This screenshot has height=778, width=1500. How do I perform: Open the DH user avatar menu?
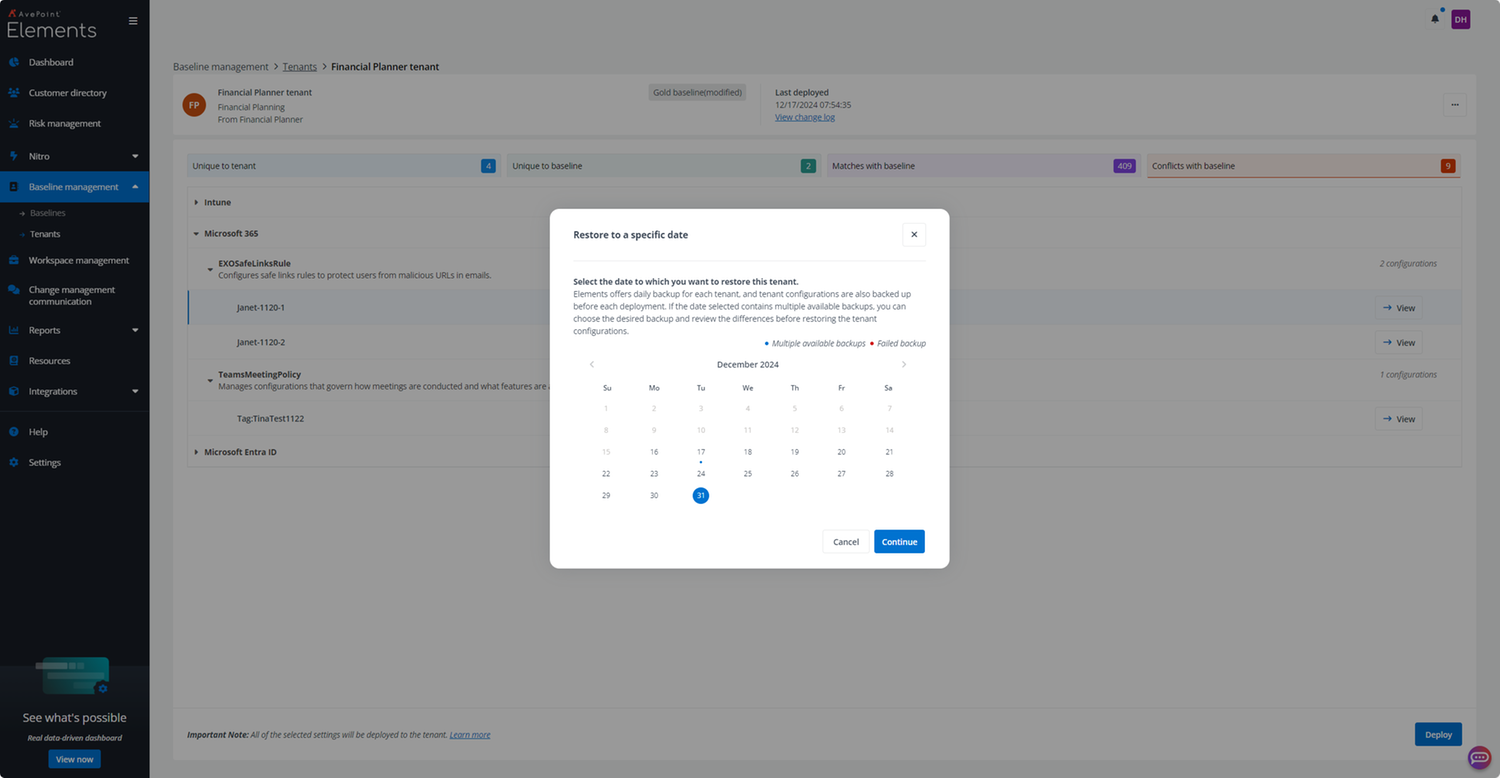[x=1461, y=19]
